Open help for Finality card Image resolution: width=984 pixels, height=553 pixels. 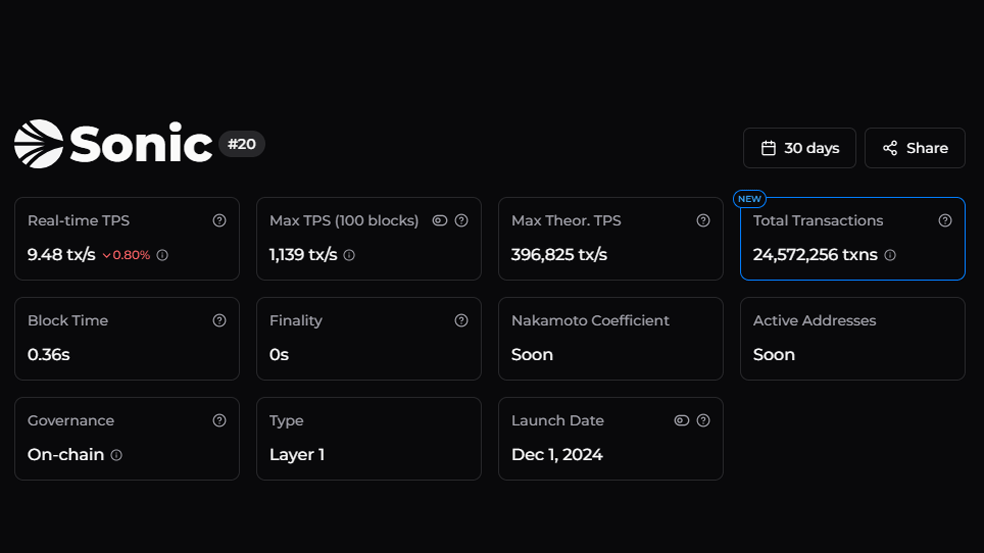[x=461, y=320]
